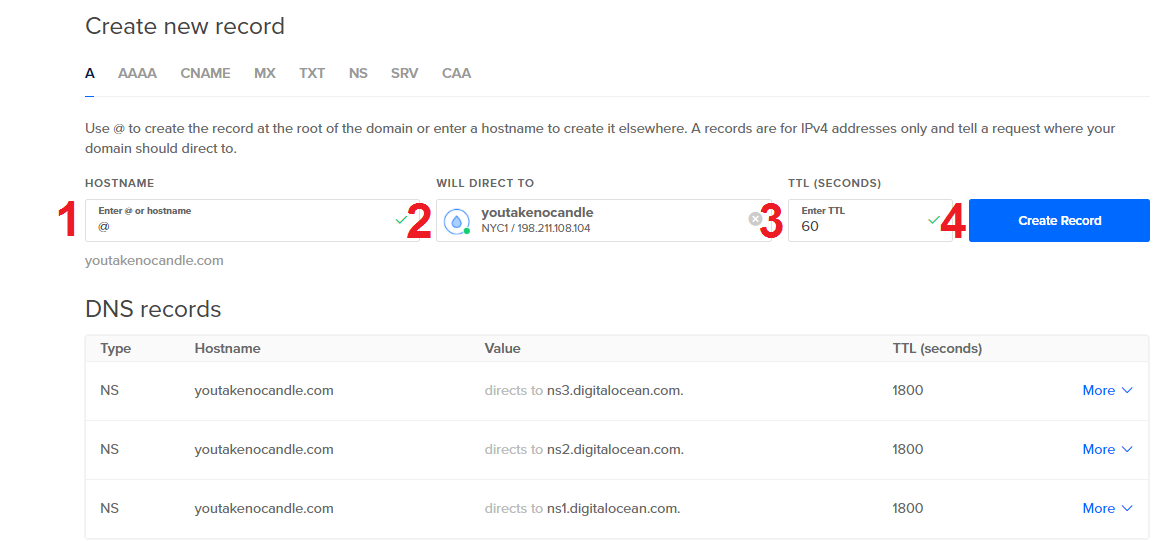
Task: Open the NS record tab
Action: point(358,73)
